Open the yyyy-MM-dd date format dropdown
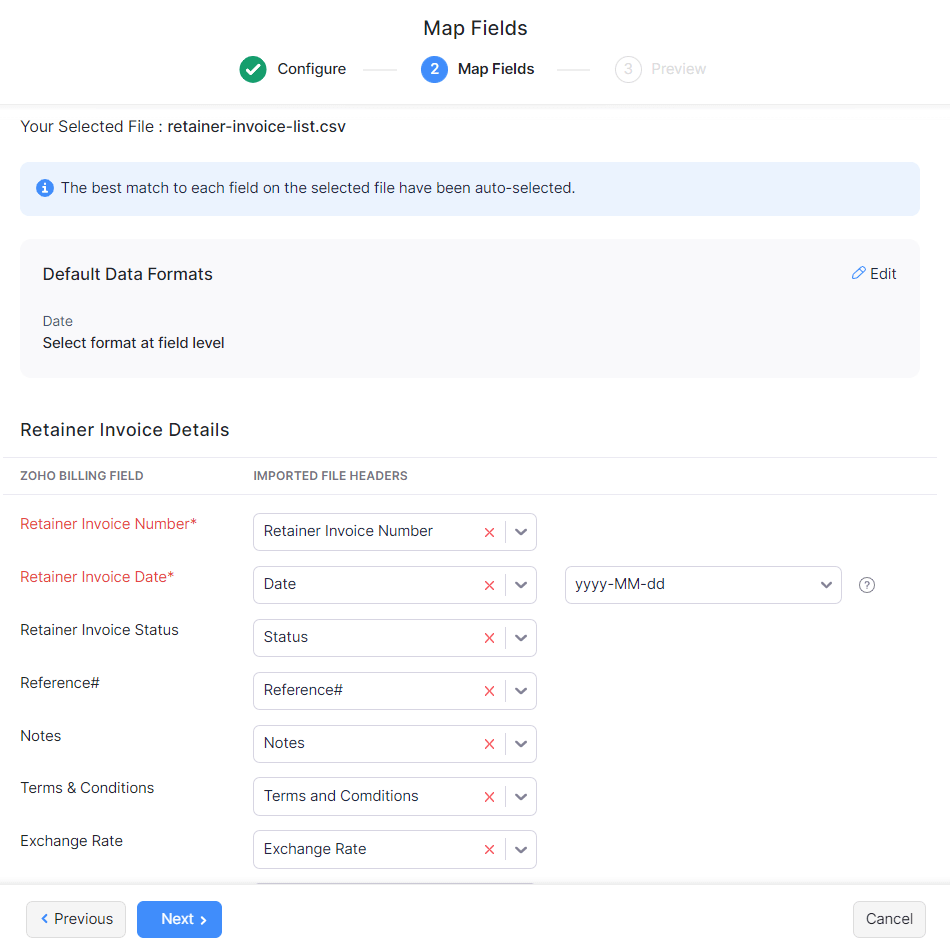 pyautogui.click(x=826, y=584)
